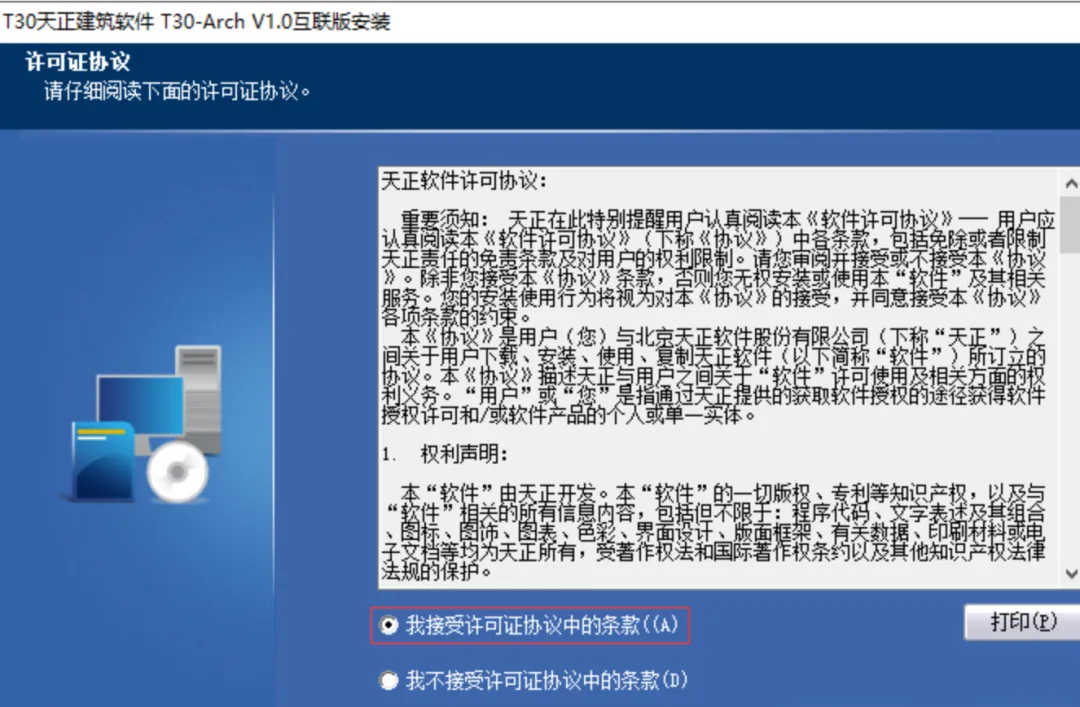Click the Print (P) button
Screen dimensions: 1080x707
tap(1022, 622)
